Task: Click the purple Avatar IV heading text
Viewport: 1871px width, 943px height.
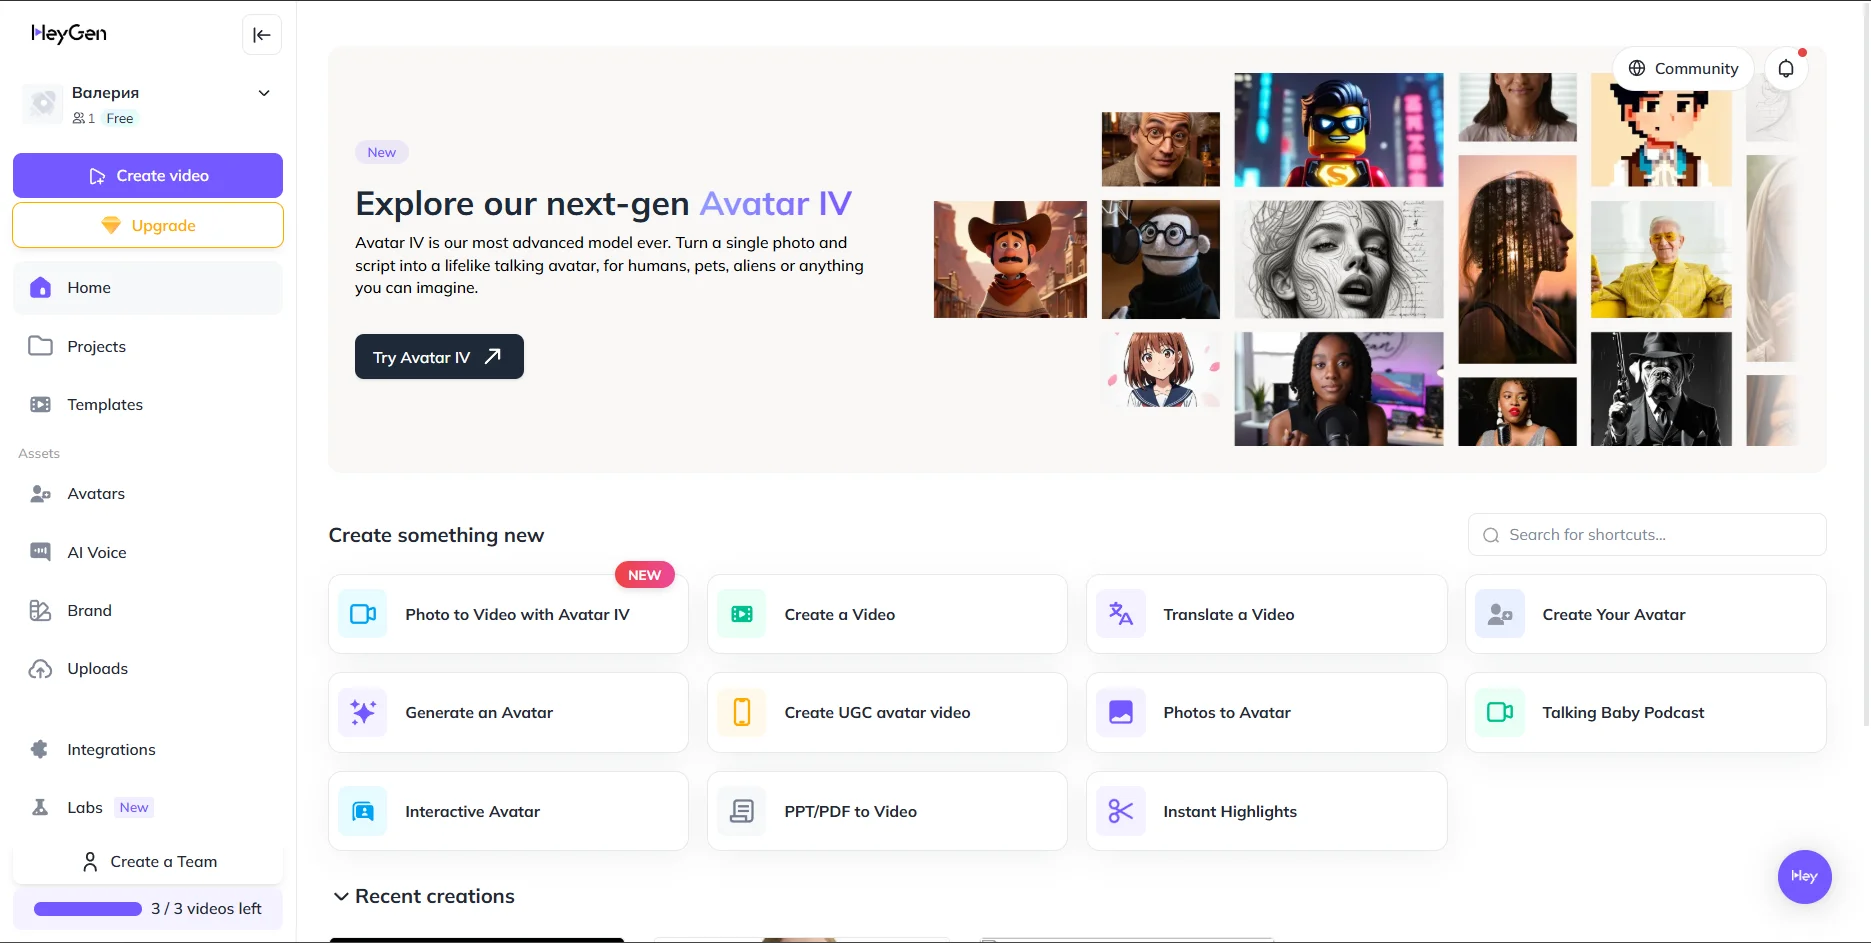Action: pyautogui.click(x=776, y=204)
